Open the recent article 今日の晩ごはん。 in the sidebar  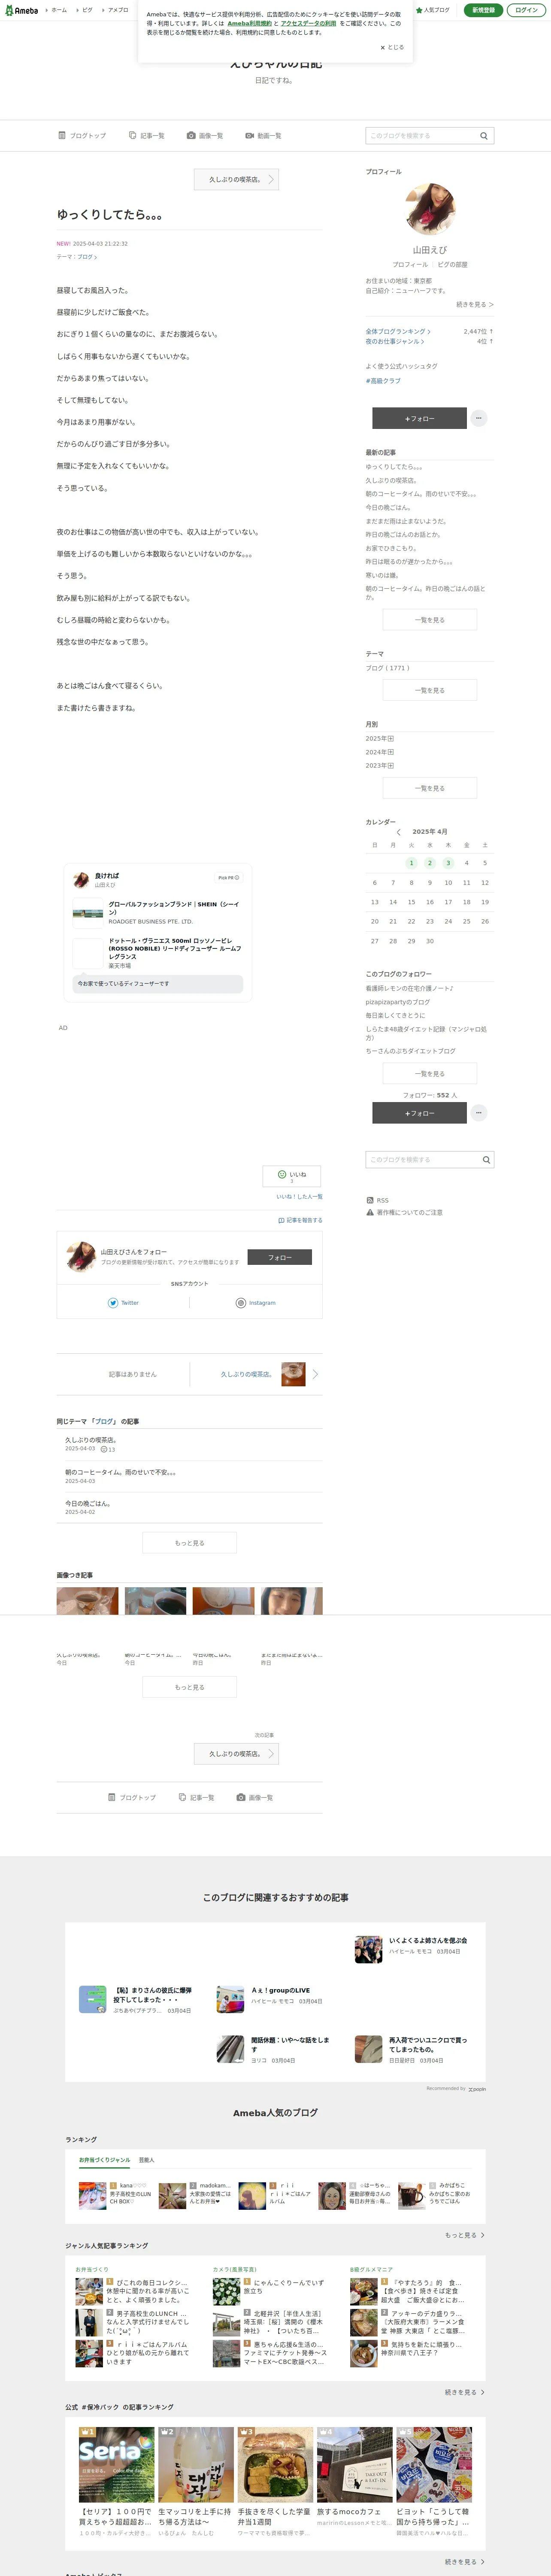tap(388, 507)
